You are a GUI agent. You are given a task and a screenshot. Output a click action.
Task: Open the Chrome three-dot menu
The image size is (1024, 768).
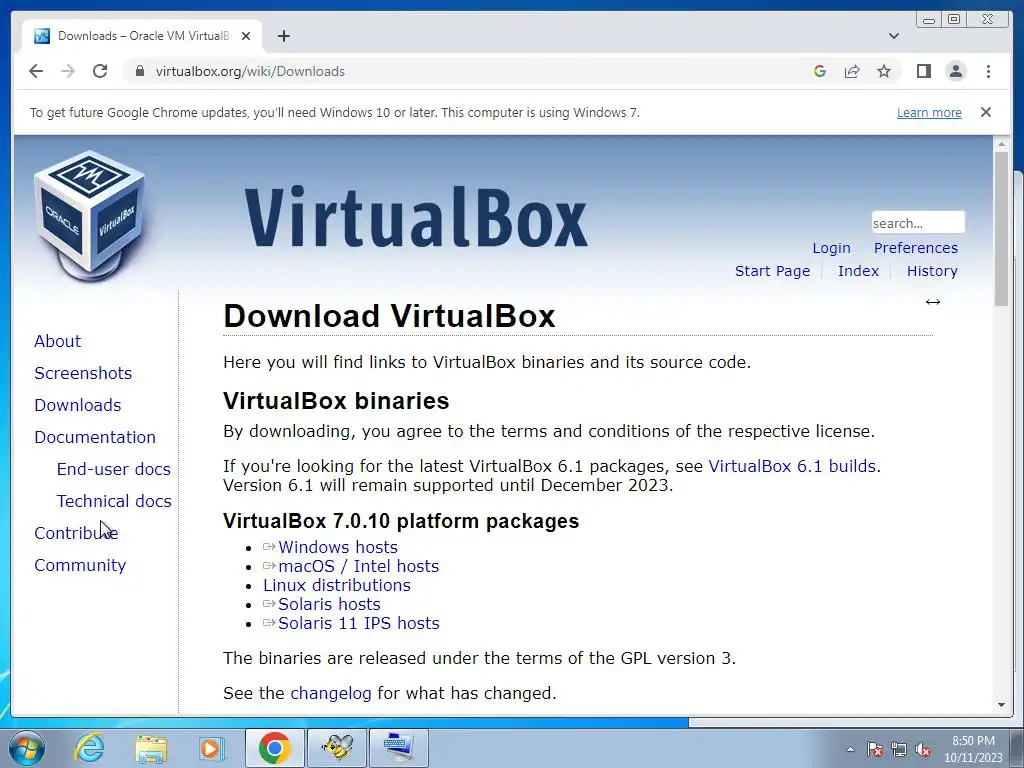[x=988, y=71]
